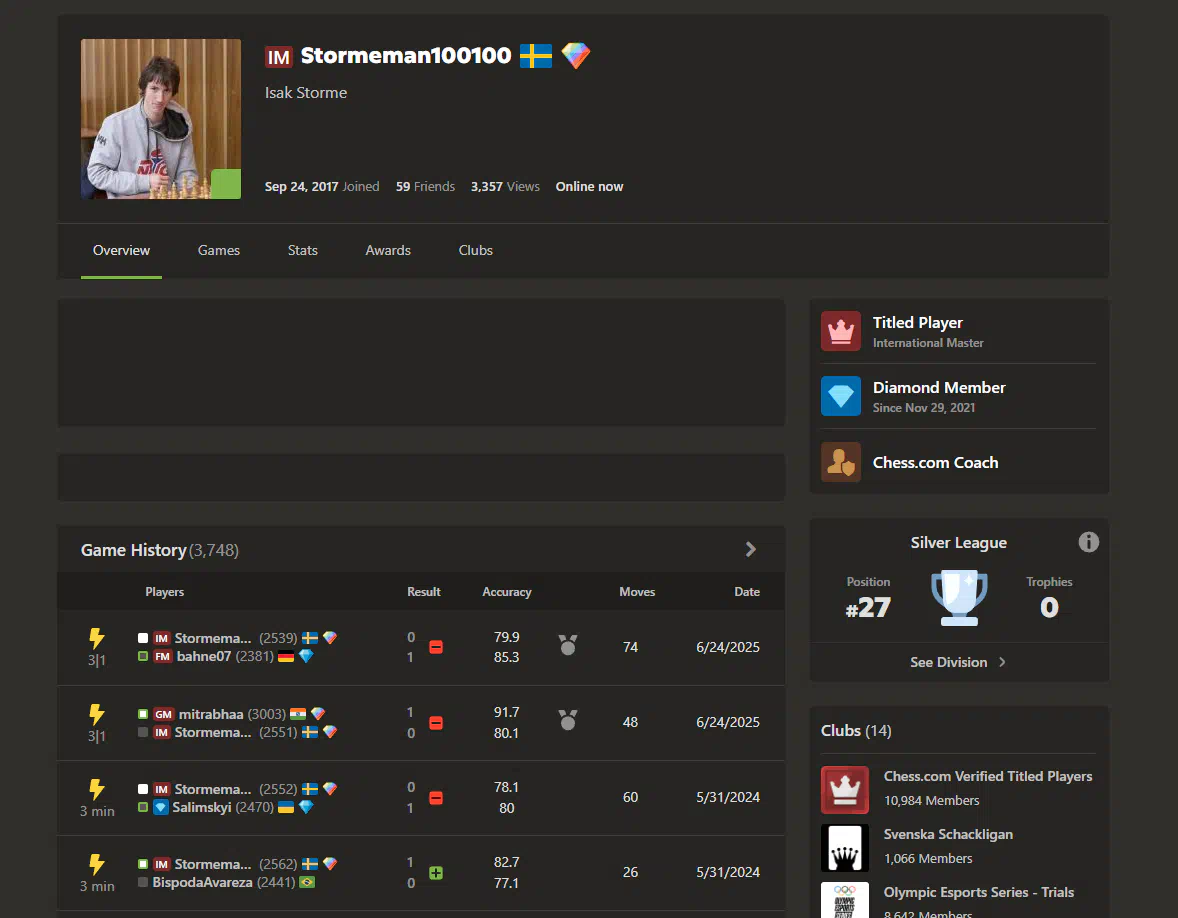Click the blitz lightning icon for the BispodaAvareza game
Screen dimensions: 1178x918
(96, 865)
